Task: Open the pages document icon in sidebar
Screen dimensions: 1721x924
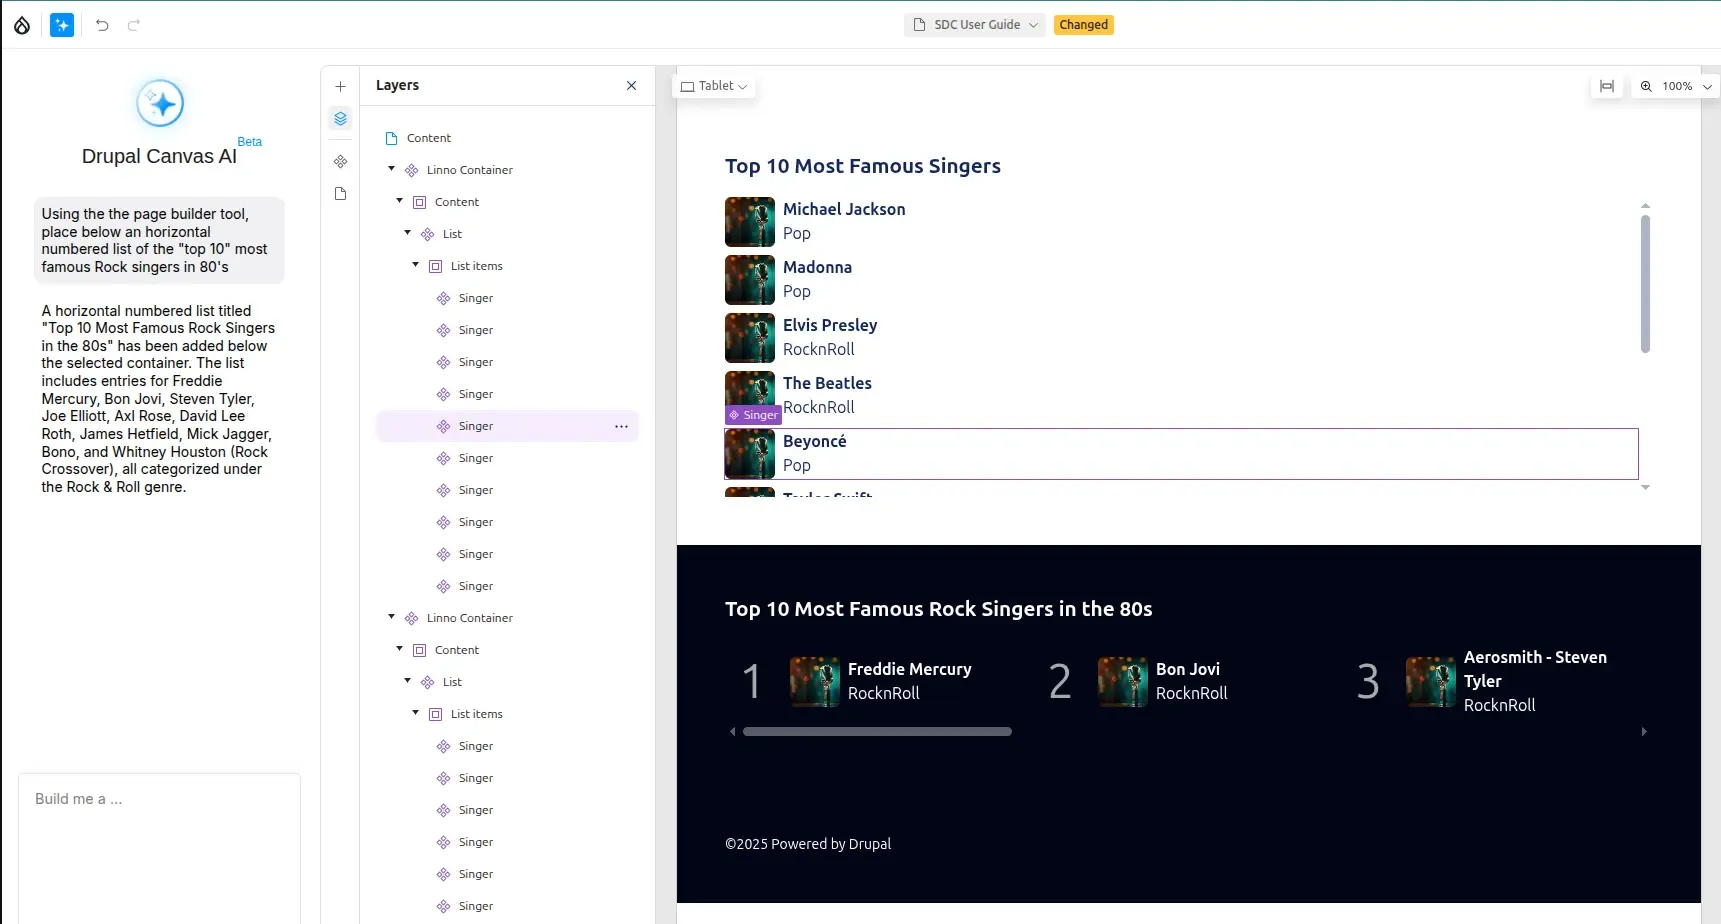Action: tap(340, 194)
